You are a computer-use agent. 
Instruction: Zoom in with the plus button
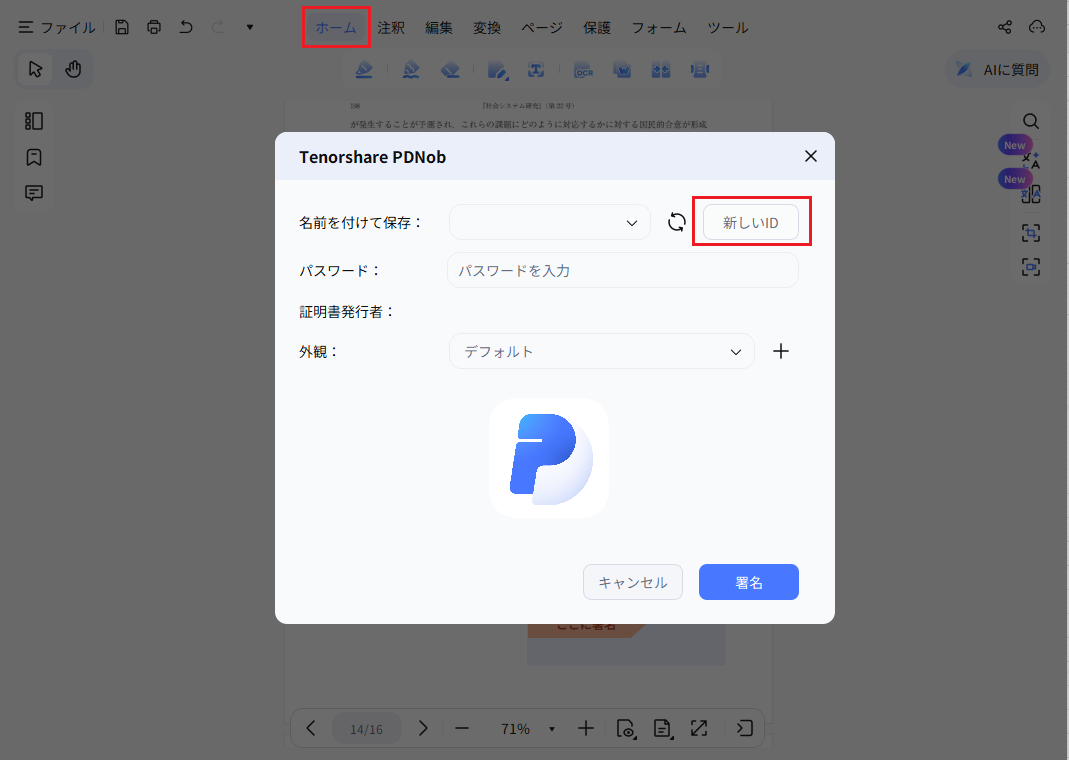(x=586, y=729)
